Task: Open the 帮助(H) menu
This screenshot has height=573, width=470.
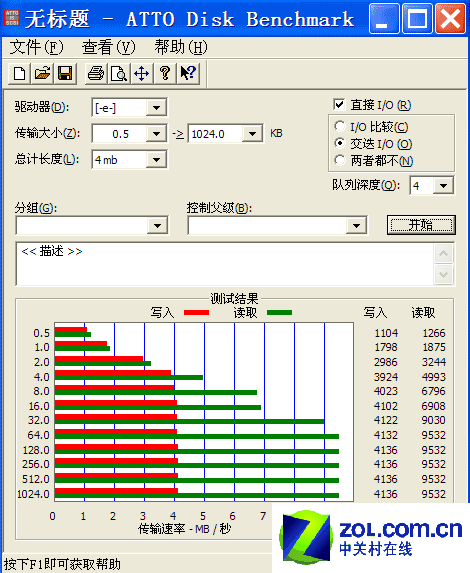Action: 181,47
